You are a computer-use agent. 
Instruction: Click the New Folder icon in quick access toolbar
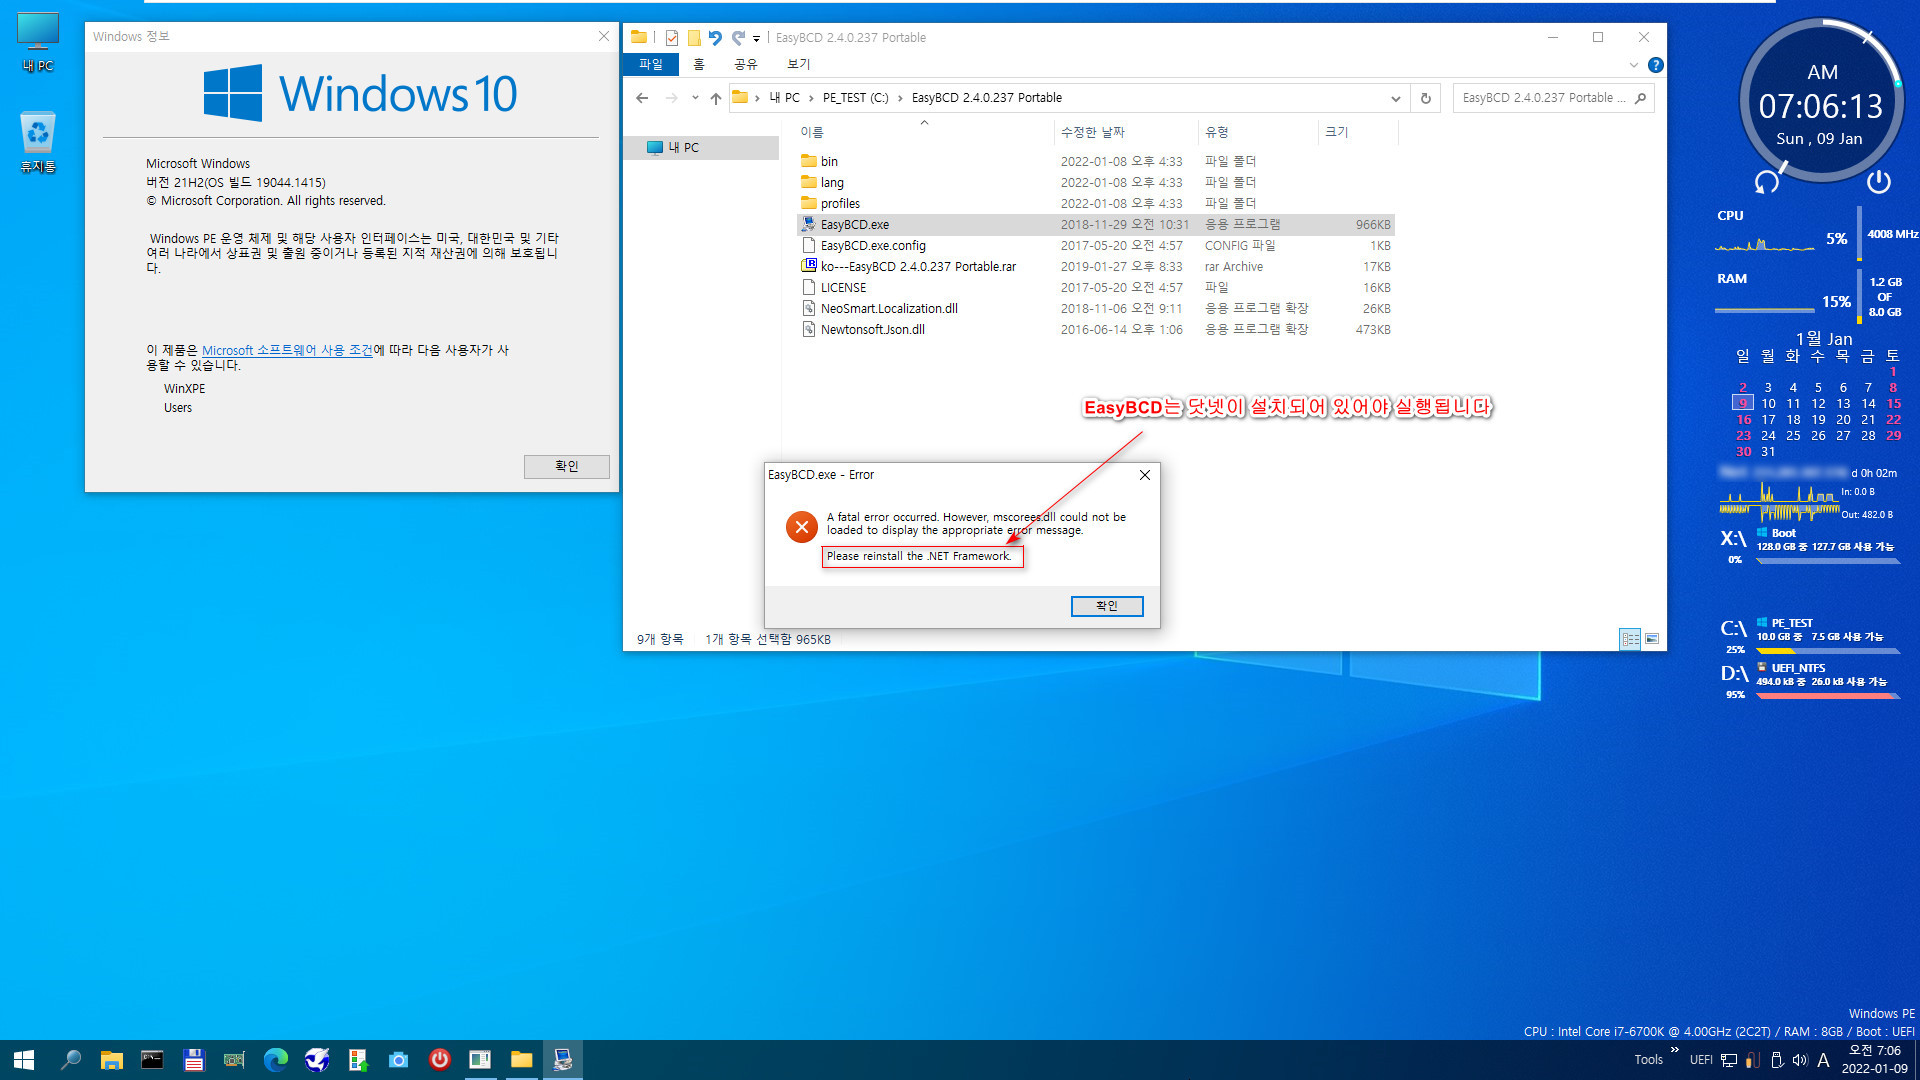(694, 38)
